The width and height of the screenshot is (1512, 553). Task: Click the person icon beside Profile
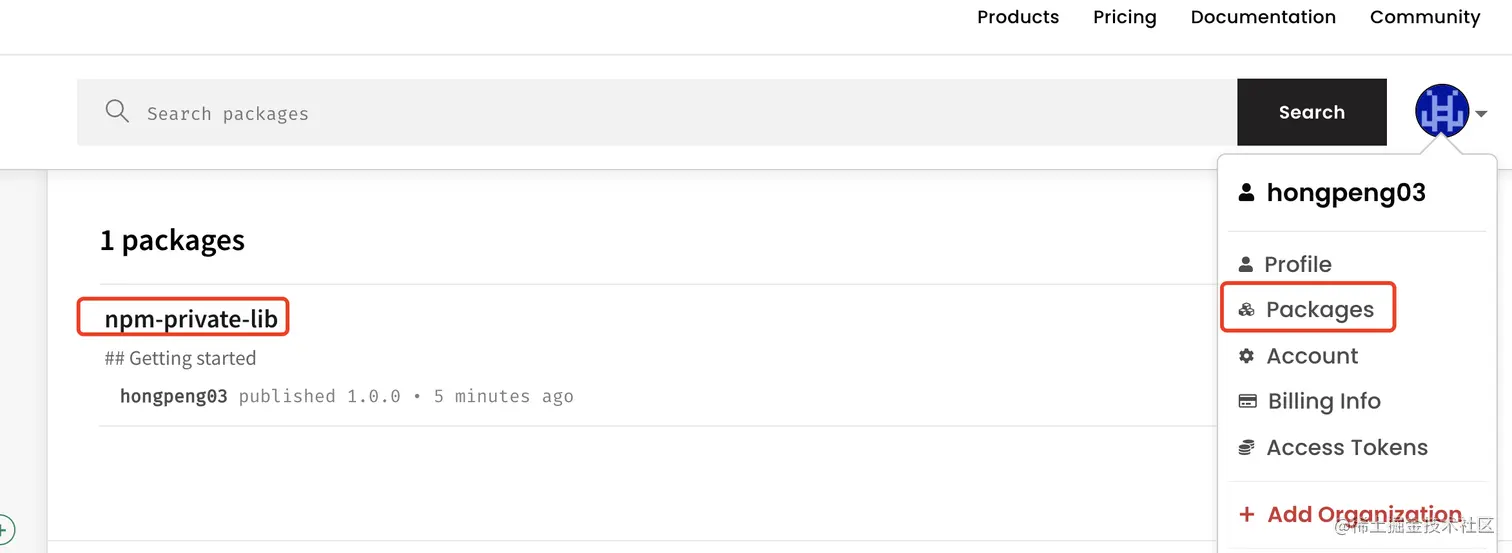pyautogui.click(x=1245, y=265)
